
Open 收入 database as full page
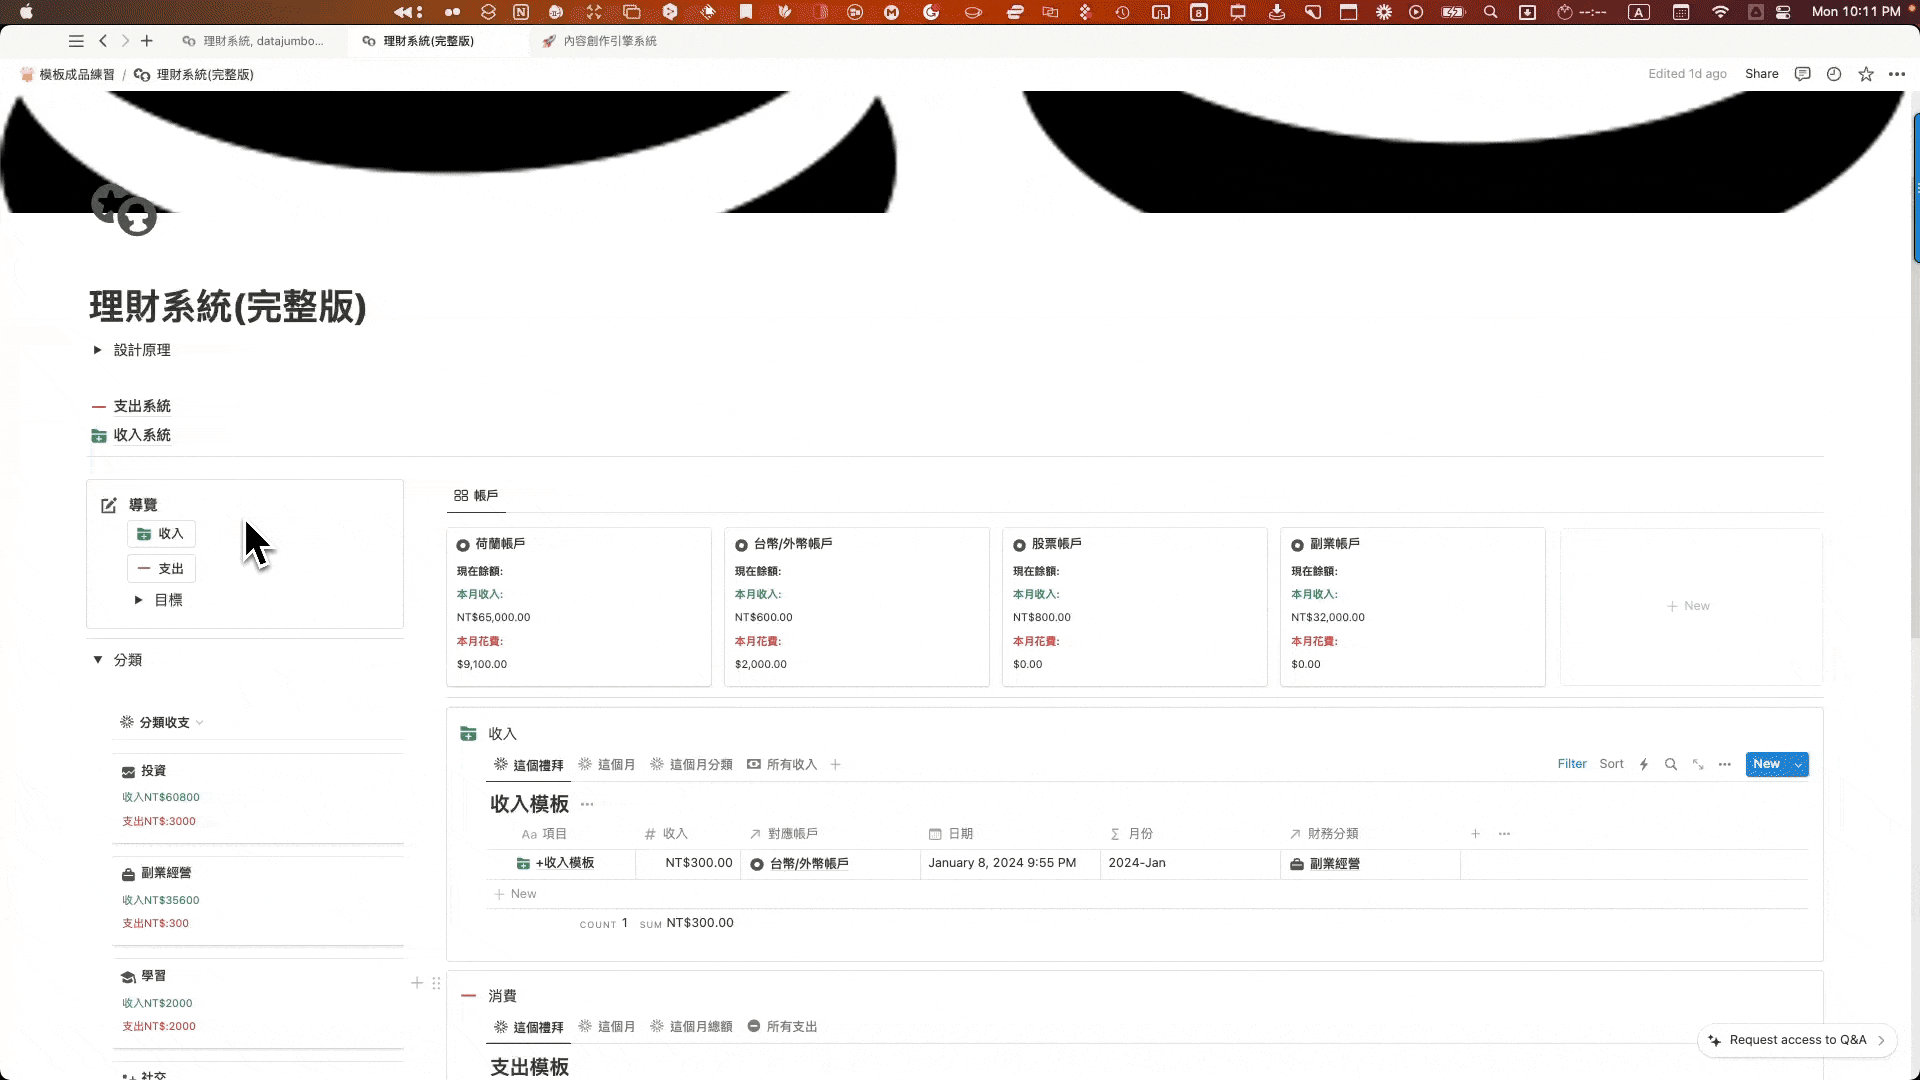tap(1698, 764)
